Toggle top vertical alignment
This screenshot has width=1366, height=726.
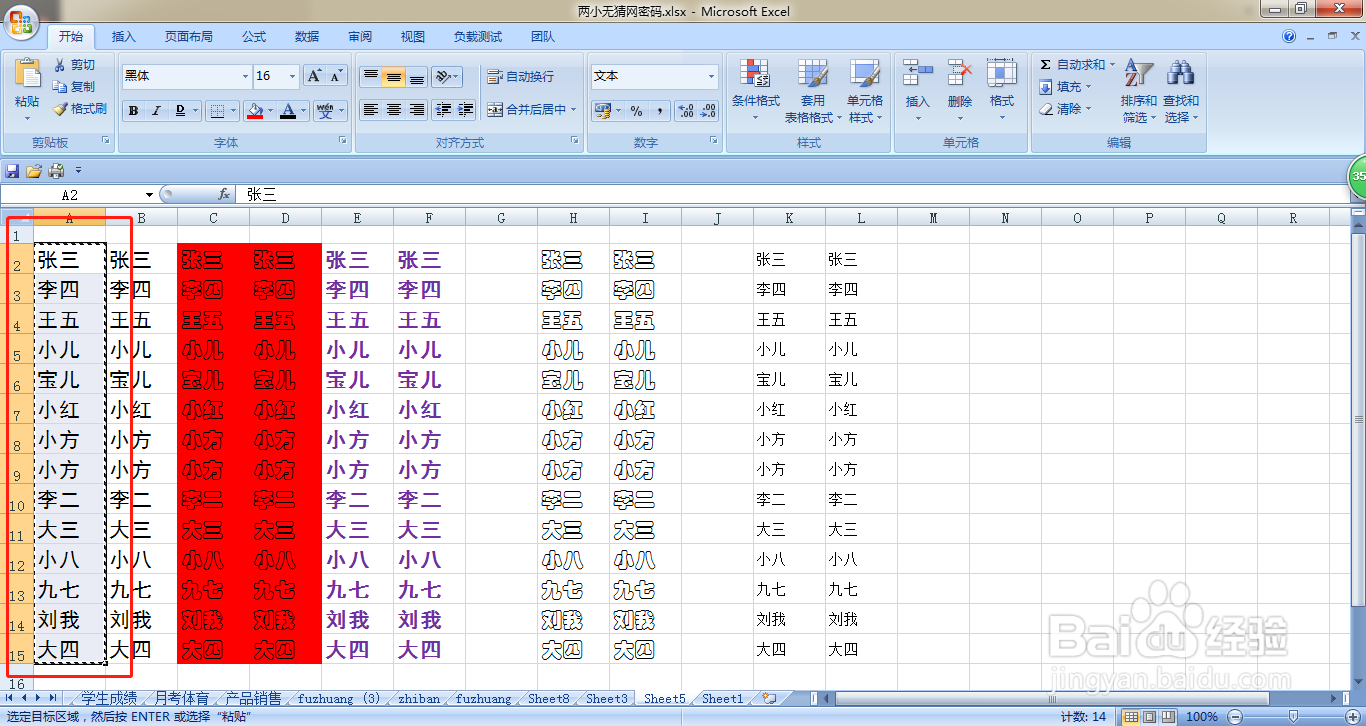pyautogui.click(x=370, y=76)
